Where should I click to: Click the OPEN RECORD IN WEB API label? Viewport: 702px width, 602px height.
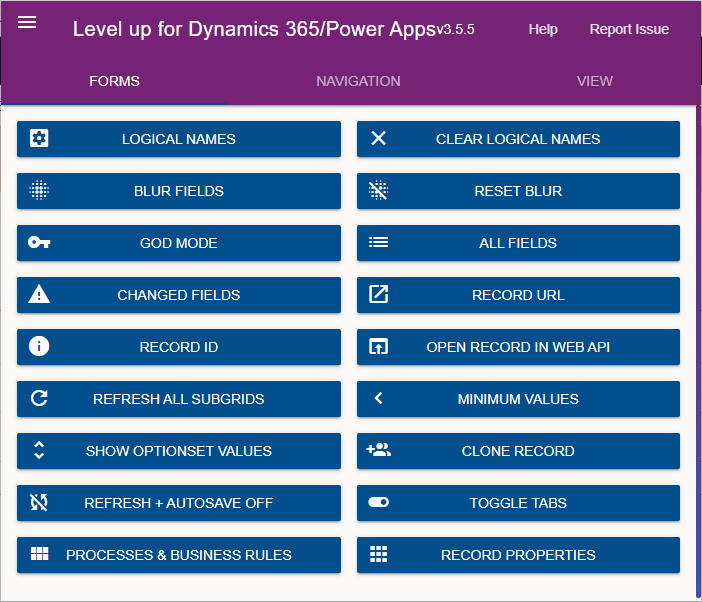tap(518, 347)
